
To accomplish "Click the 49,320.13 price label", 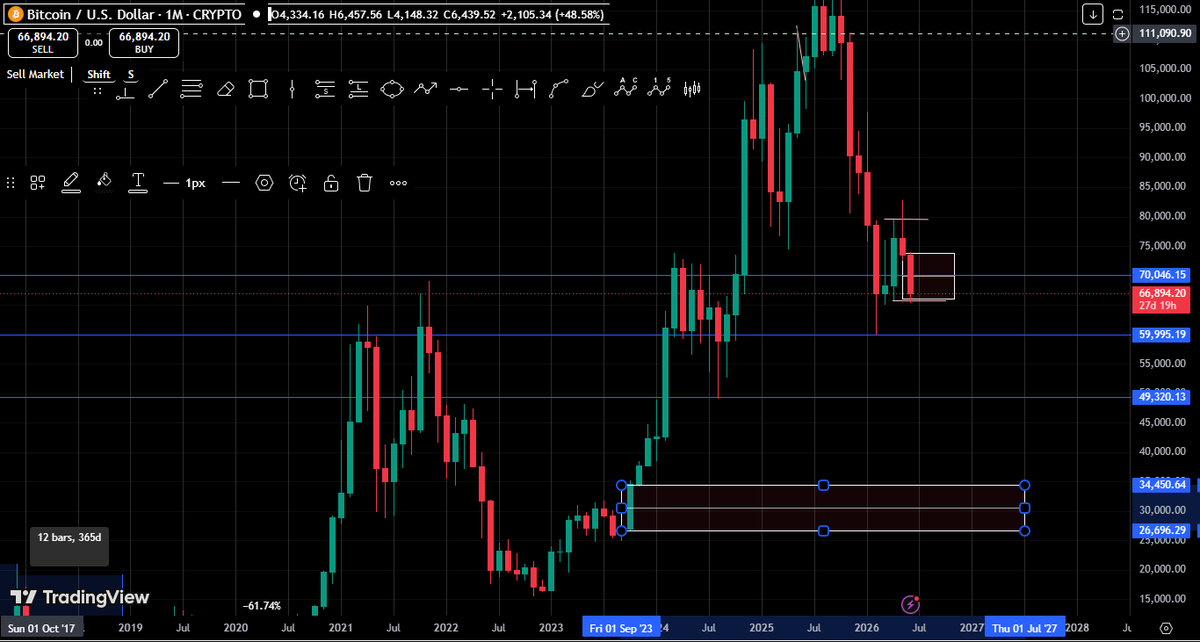I will pos(1162,397).
